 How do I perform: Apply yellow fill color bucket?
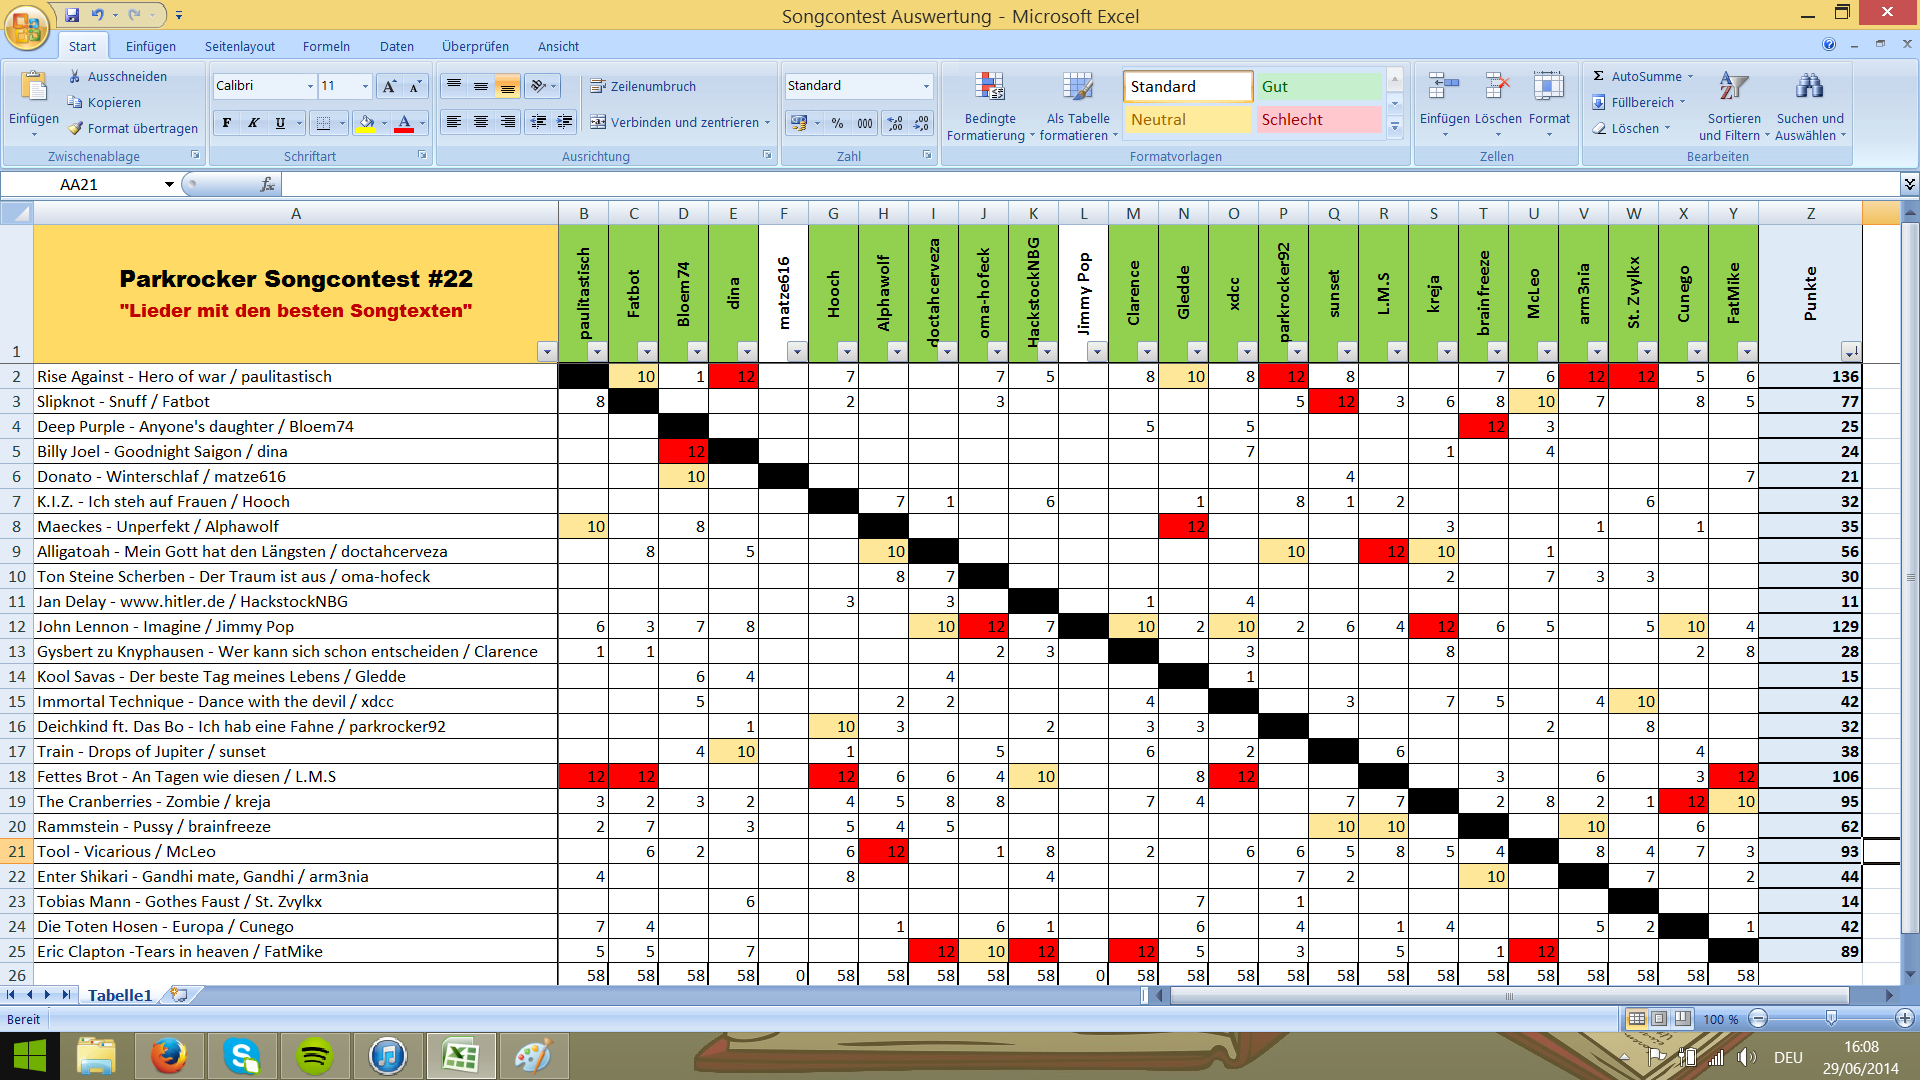[366, 123]
